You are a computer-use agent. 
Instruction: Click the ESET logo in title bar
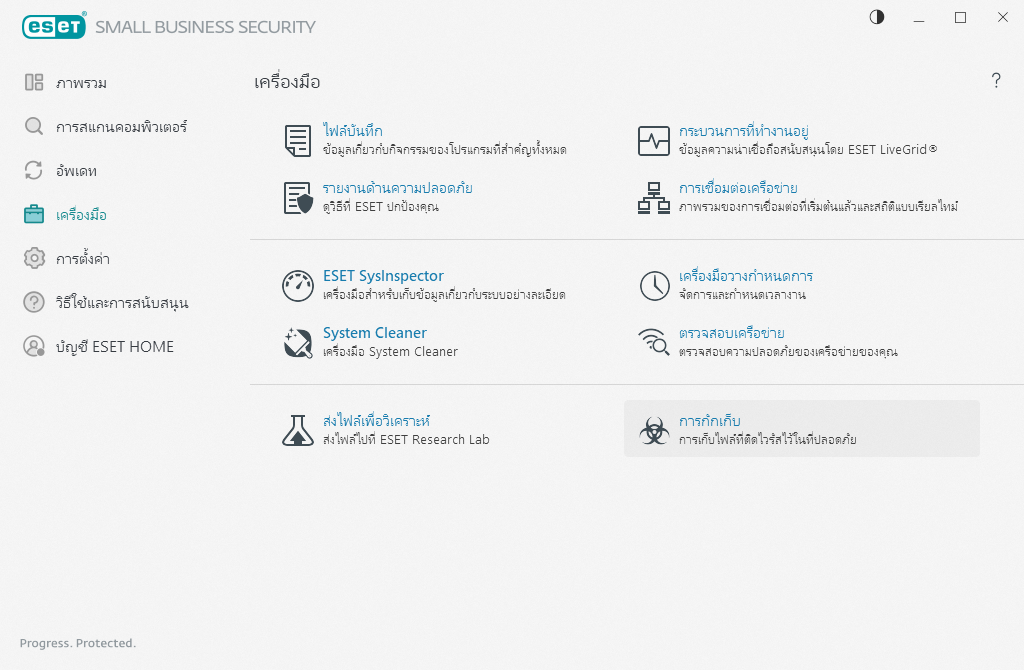[53, 26]
